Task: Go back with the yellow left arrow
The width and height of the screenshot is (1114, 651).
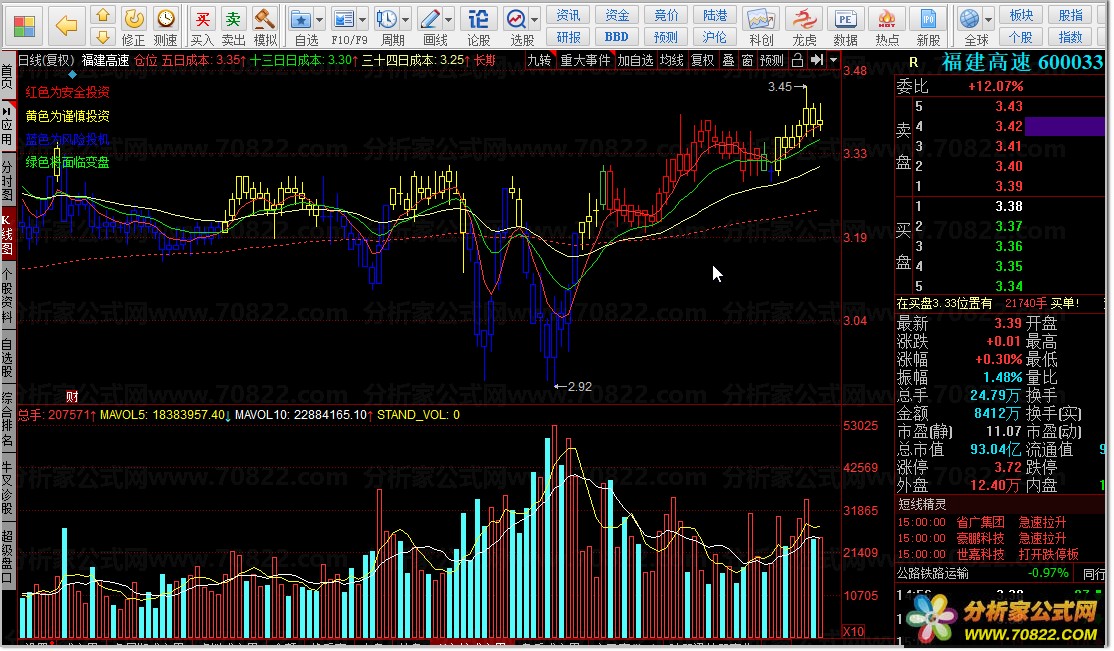Action: pyautogui.click(x=66, y=26)
